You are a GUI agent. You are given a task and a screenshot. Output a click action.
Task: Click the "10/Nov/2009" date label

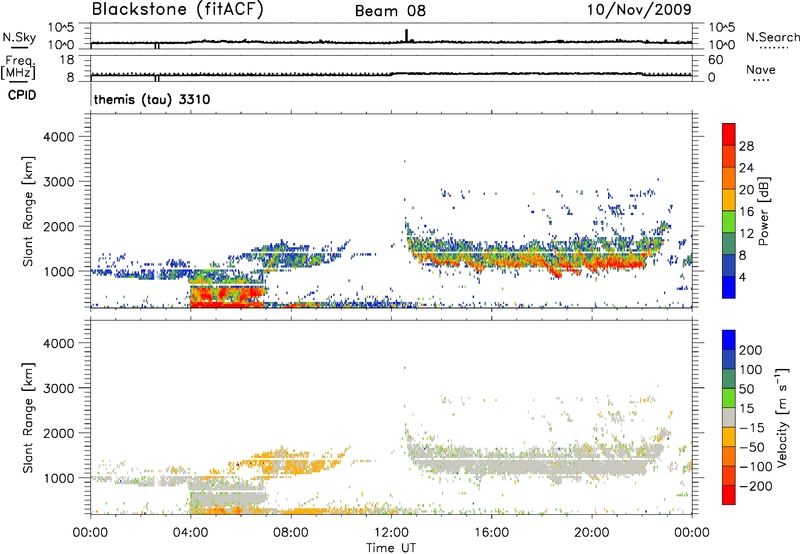[x=639, y=9]
